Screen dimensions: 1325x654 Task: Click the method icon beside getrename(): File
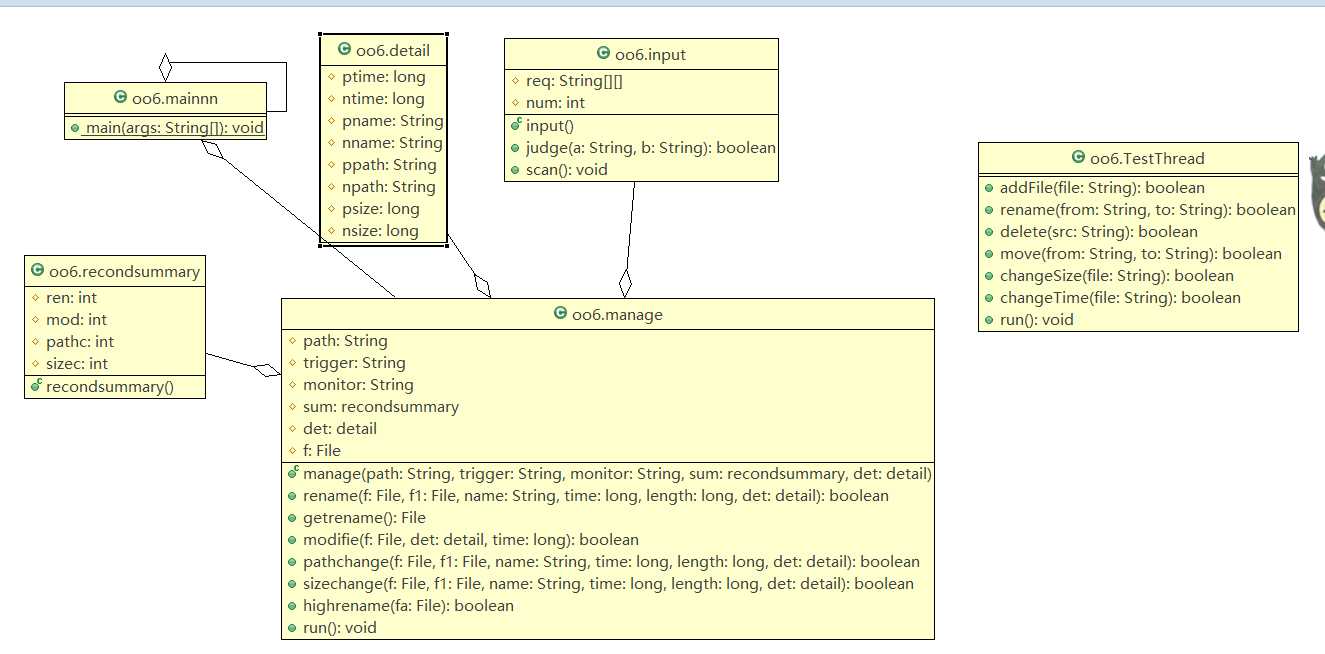(x=293, y=518)
